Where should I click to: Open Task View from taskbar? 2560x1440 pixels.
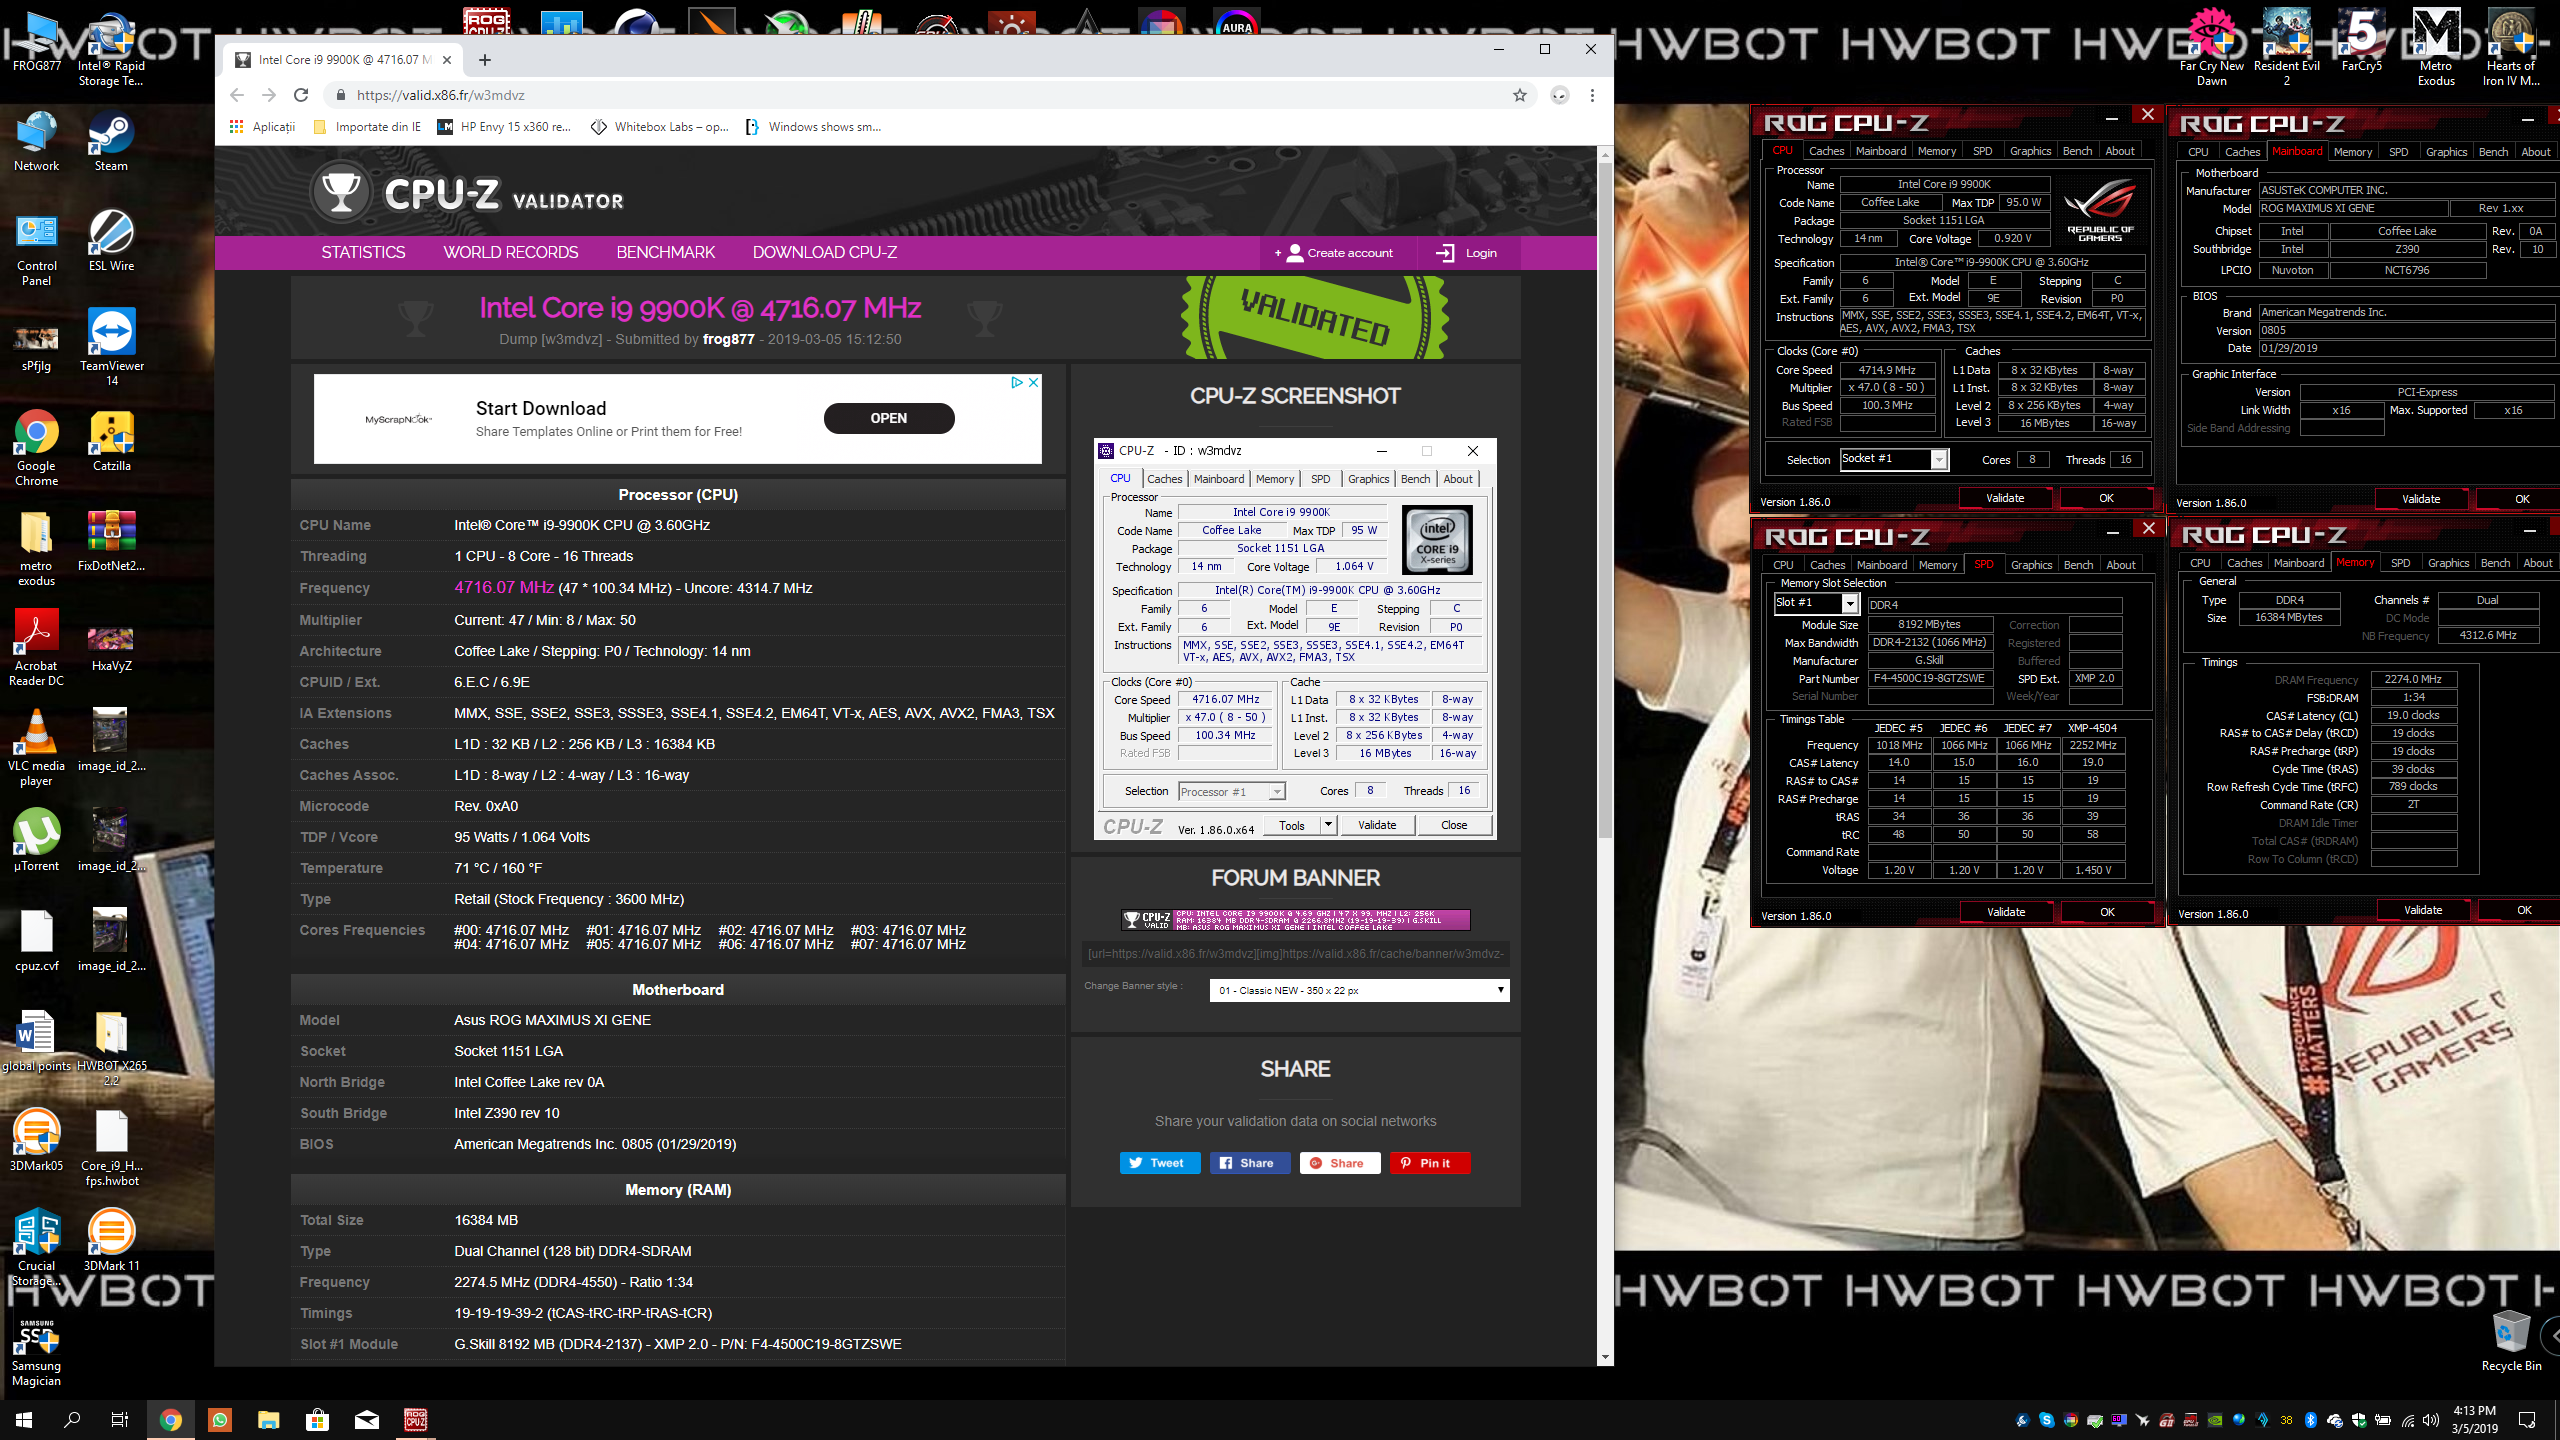[x=120, y=1419]
